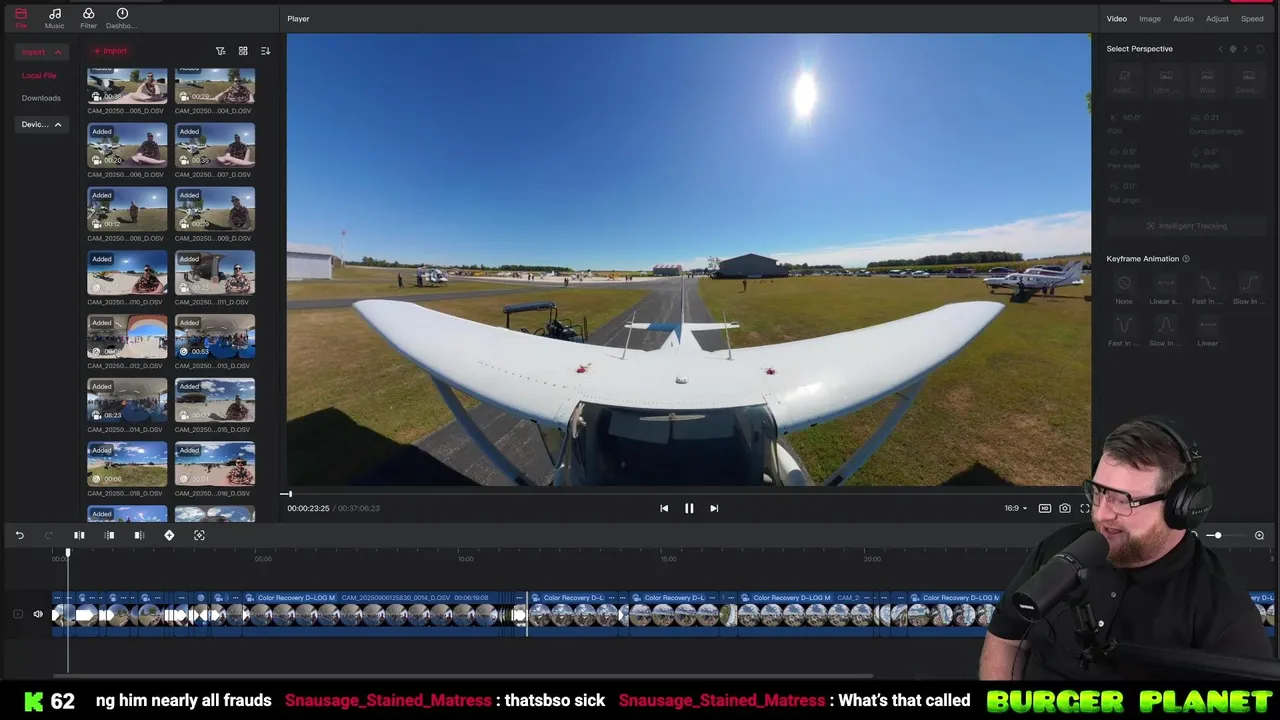The image size is (1280, 720).
Task: Switch to Audio properties tab
Action: 1183,19
